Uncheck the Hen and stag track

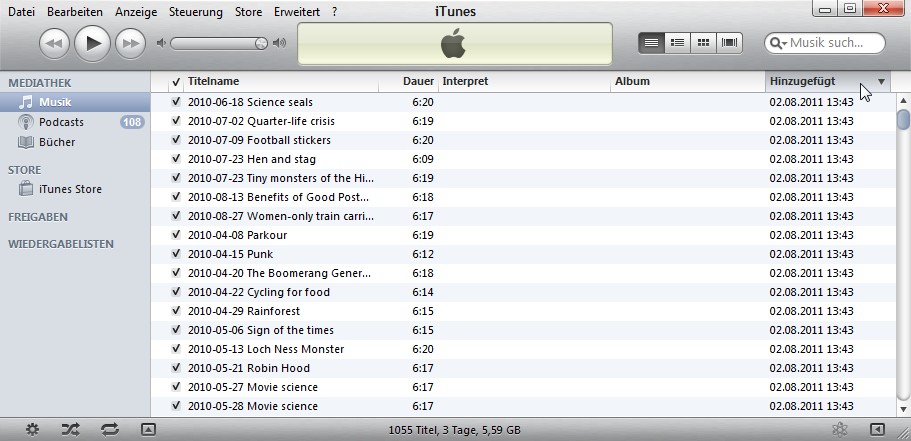pyautogui.click(x=176, y=159)
